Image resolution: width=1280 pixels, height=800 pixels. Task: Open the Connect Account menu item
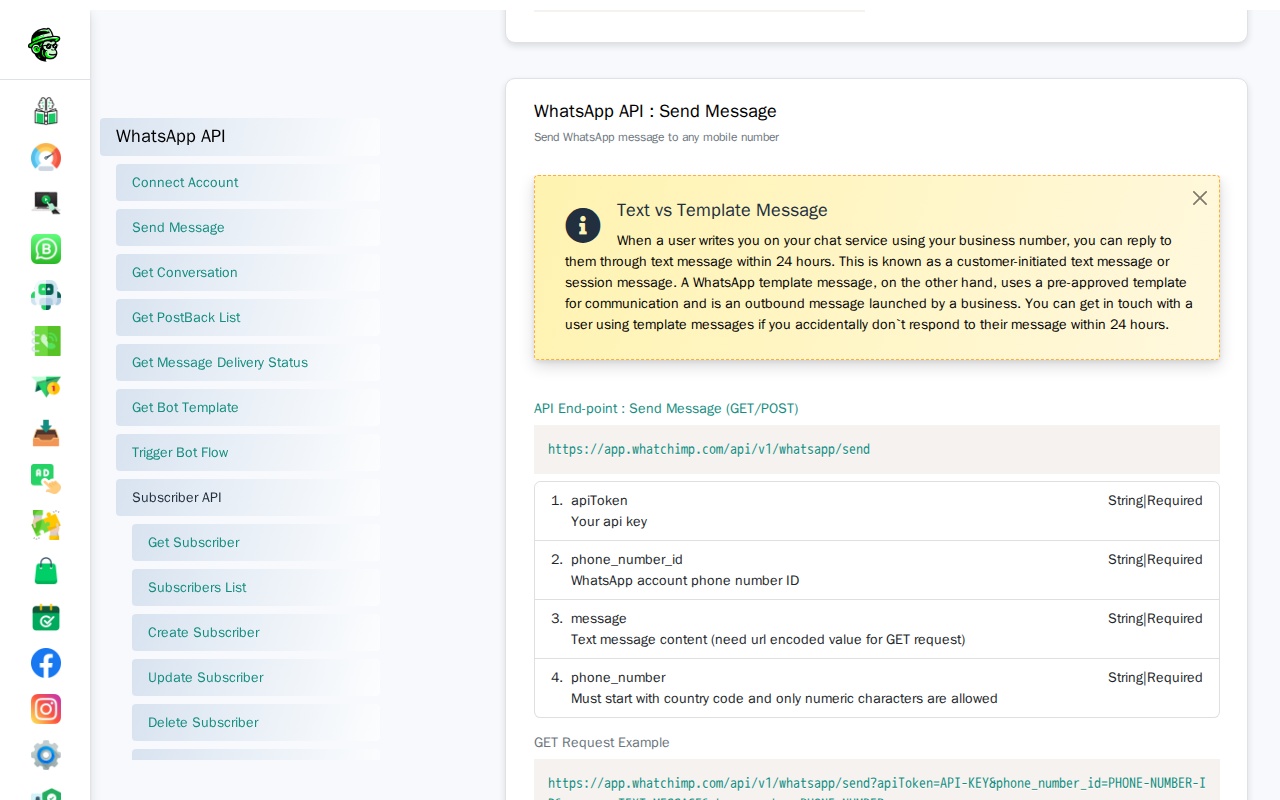tap(248, 183)
